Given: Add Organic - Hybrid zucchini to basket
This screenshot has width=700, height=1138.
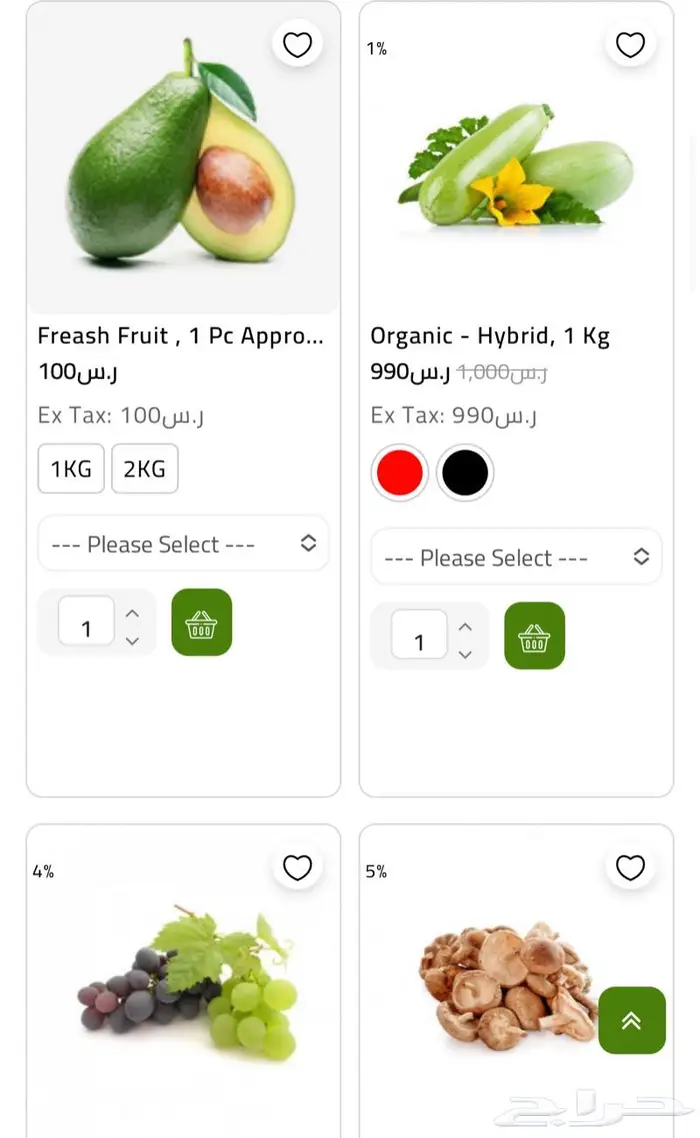Looking at the screenshot, I should click(534, 636).
